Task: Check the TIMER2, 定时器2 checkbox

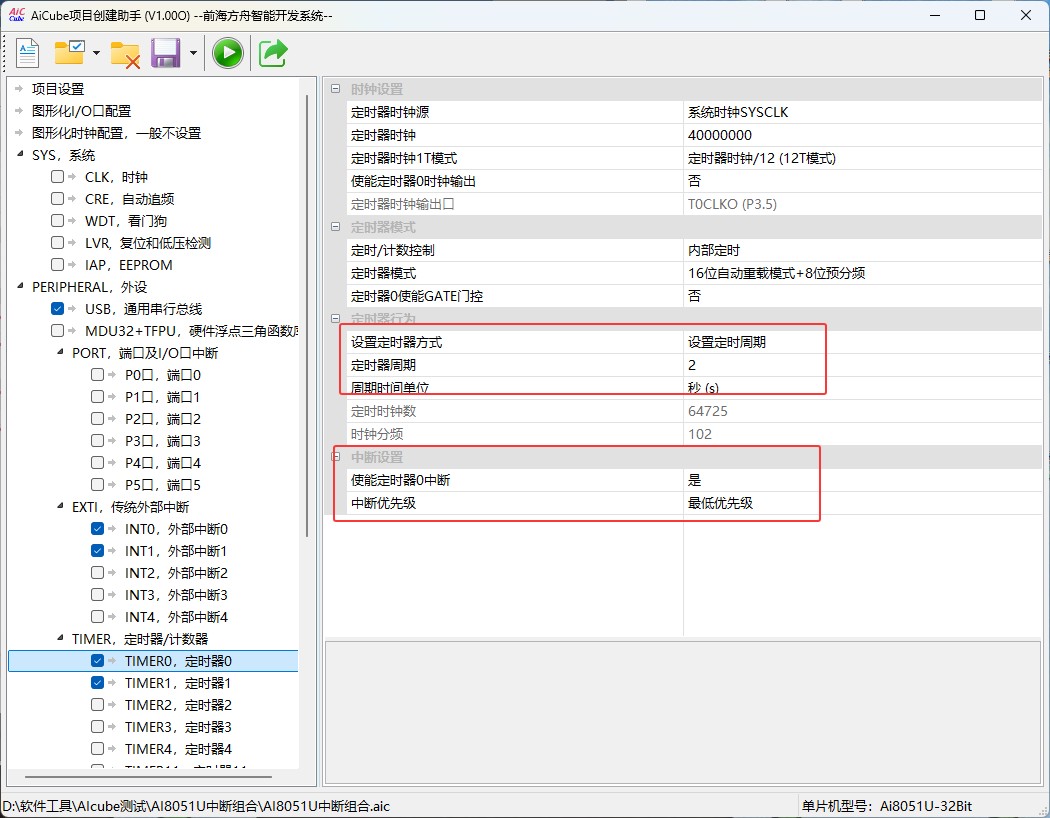Action: point(98,705)
